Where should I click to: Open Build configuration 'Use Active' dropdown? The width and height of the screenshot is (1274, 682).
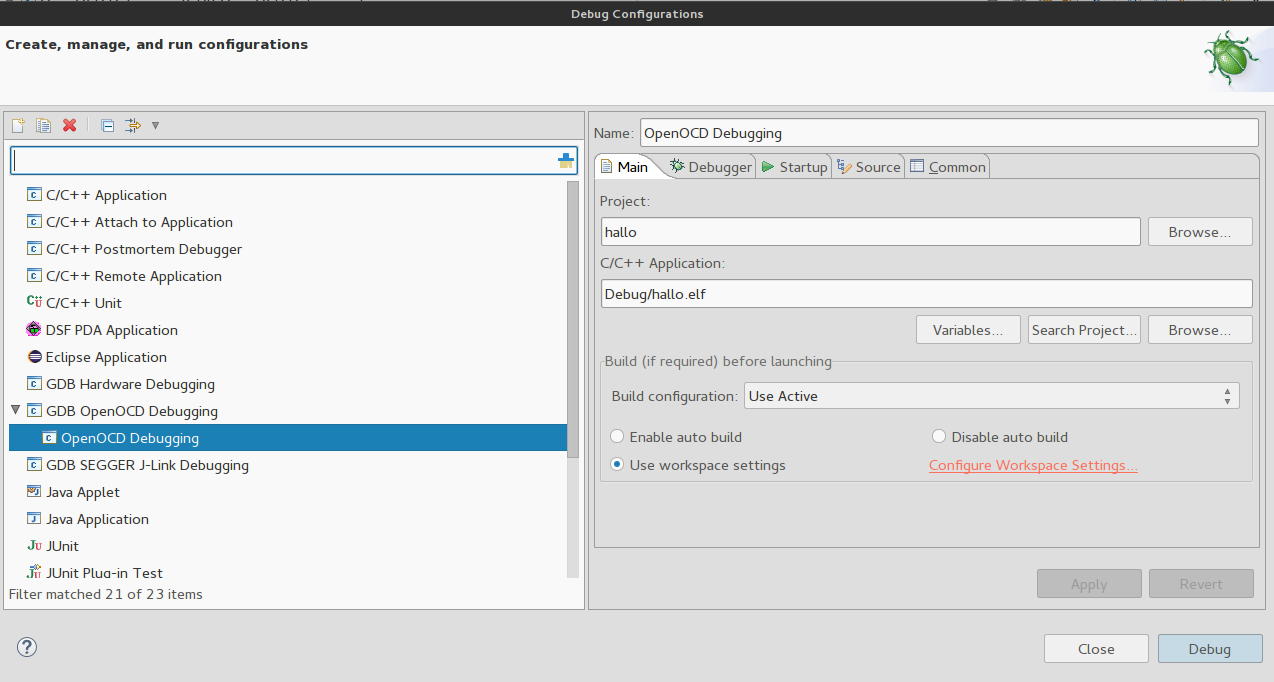point(992,396)
